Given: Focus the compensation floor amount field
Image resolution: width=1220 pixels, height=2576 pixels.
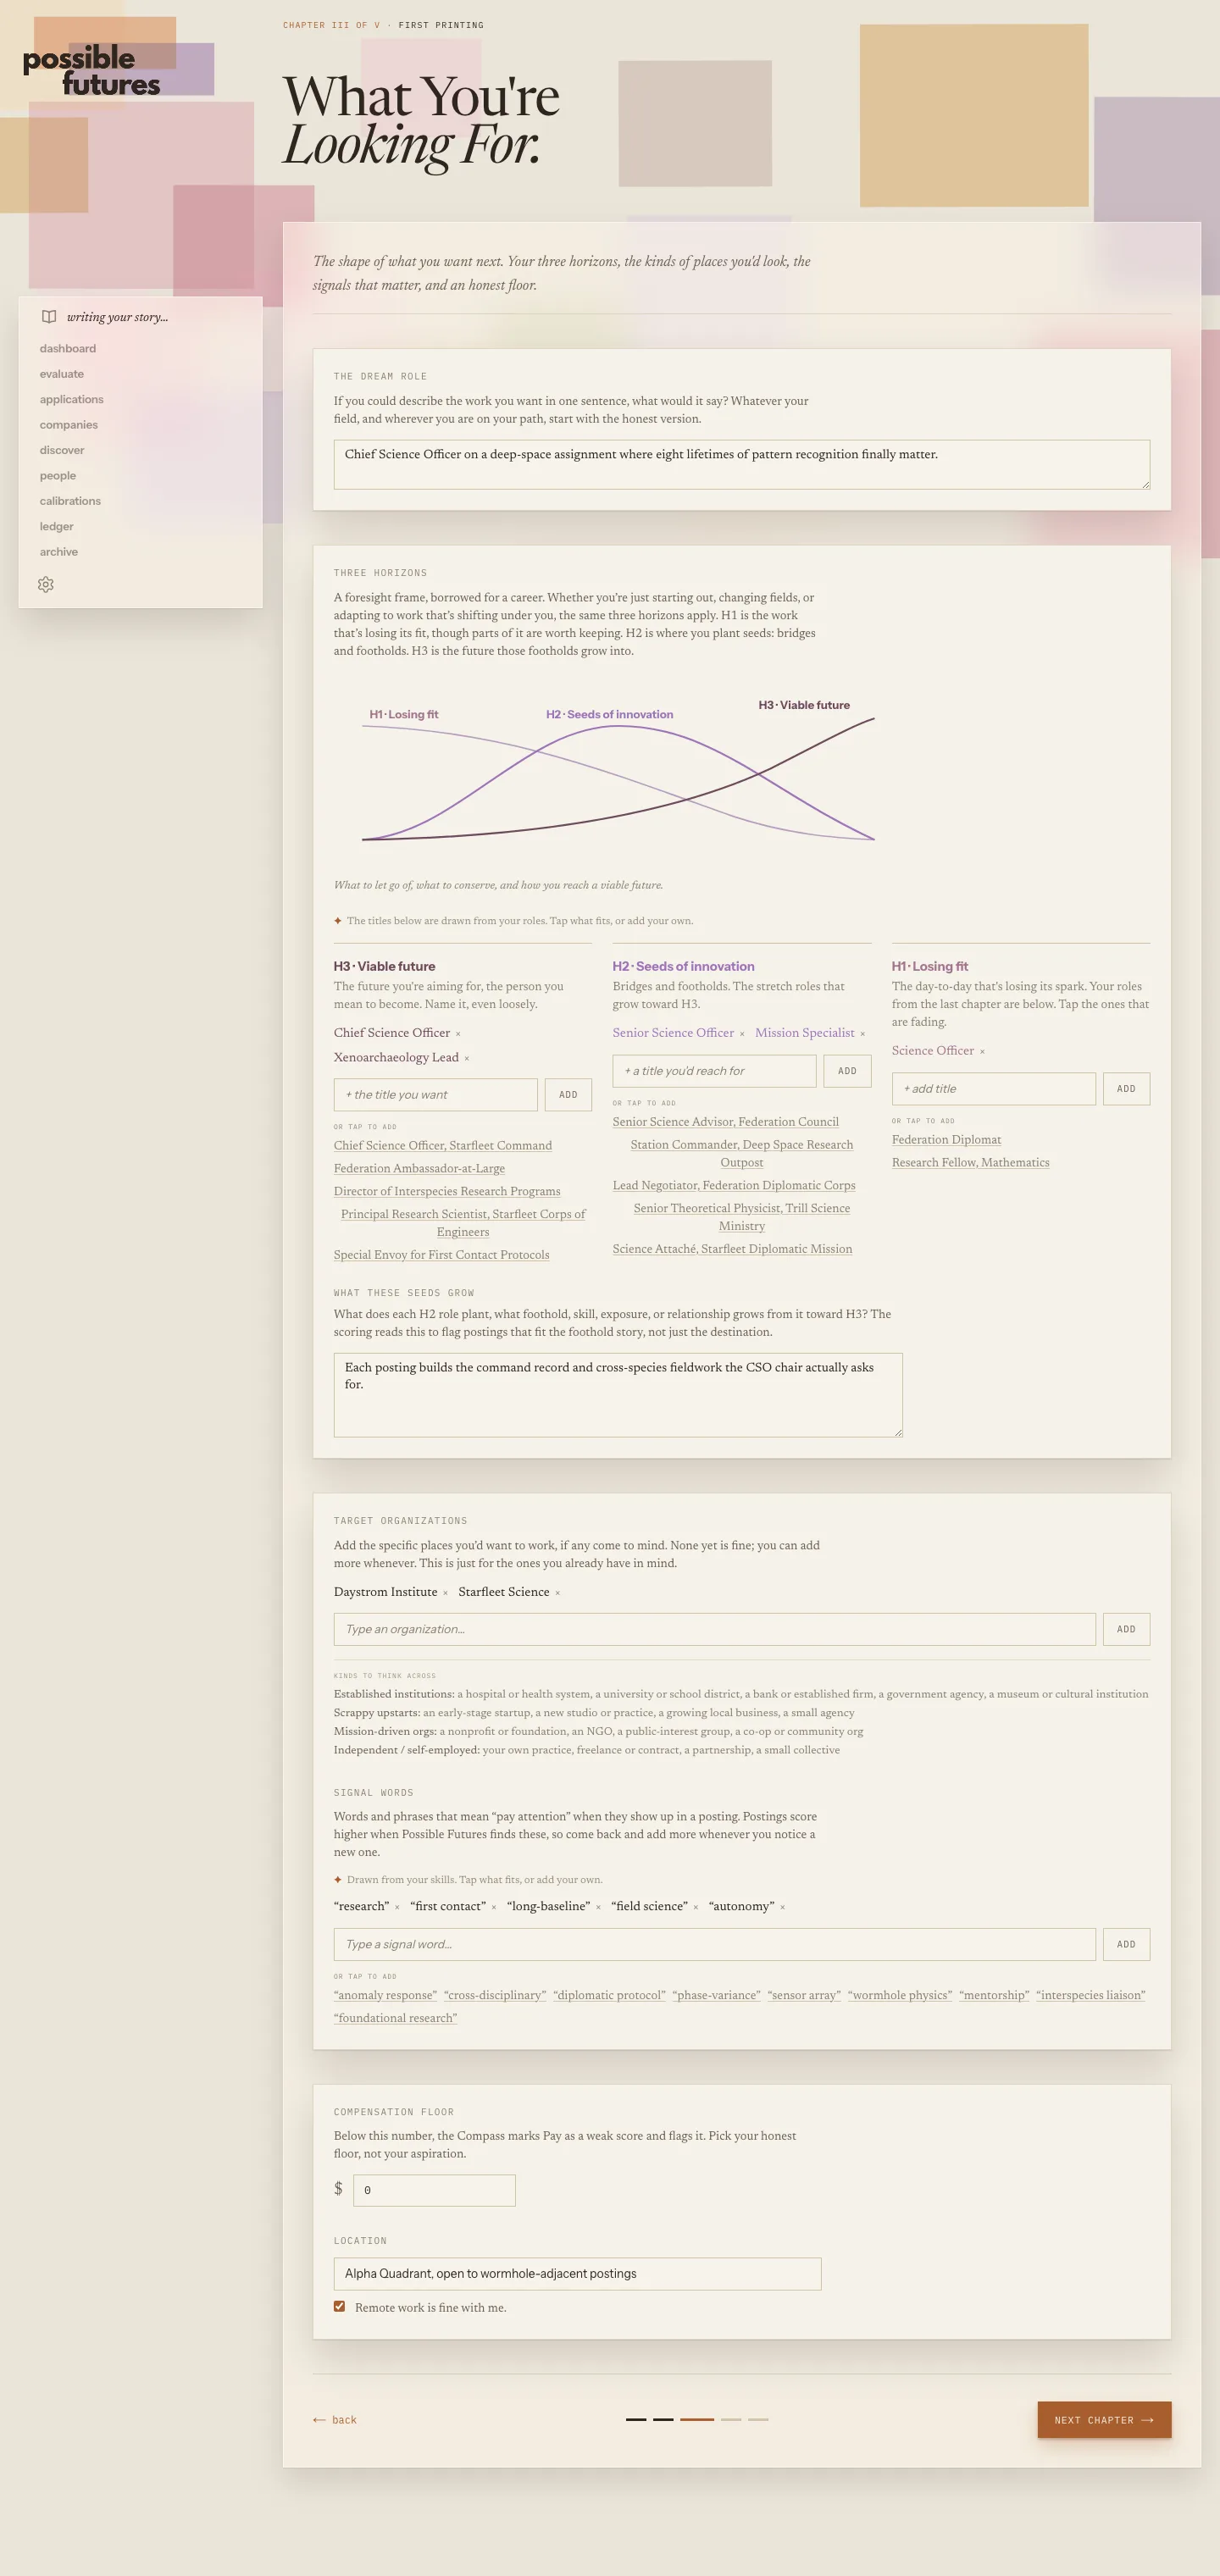Looking at the screenshot, I should [x=434, y=2190].
